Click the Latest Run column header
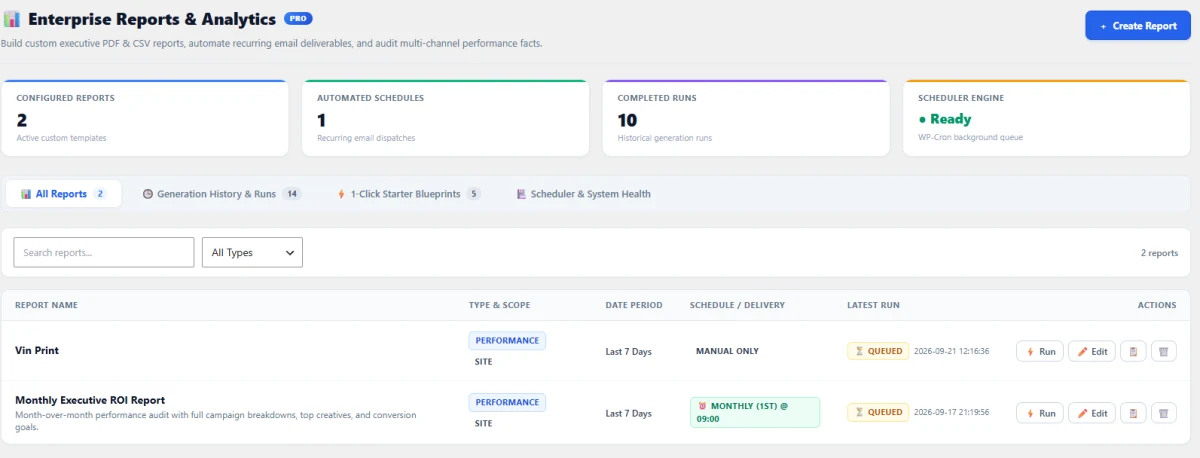Viewport: 1200px width, 458px height. pos(874,305)
